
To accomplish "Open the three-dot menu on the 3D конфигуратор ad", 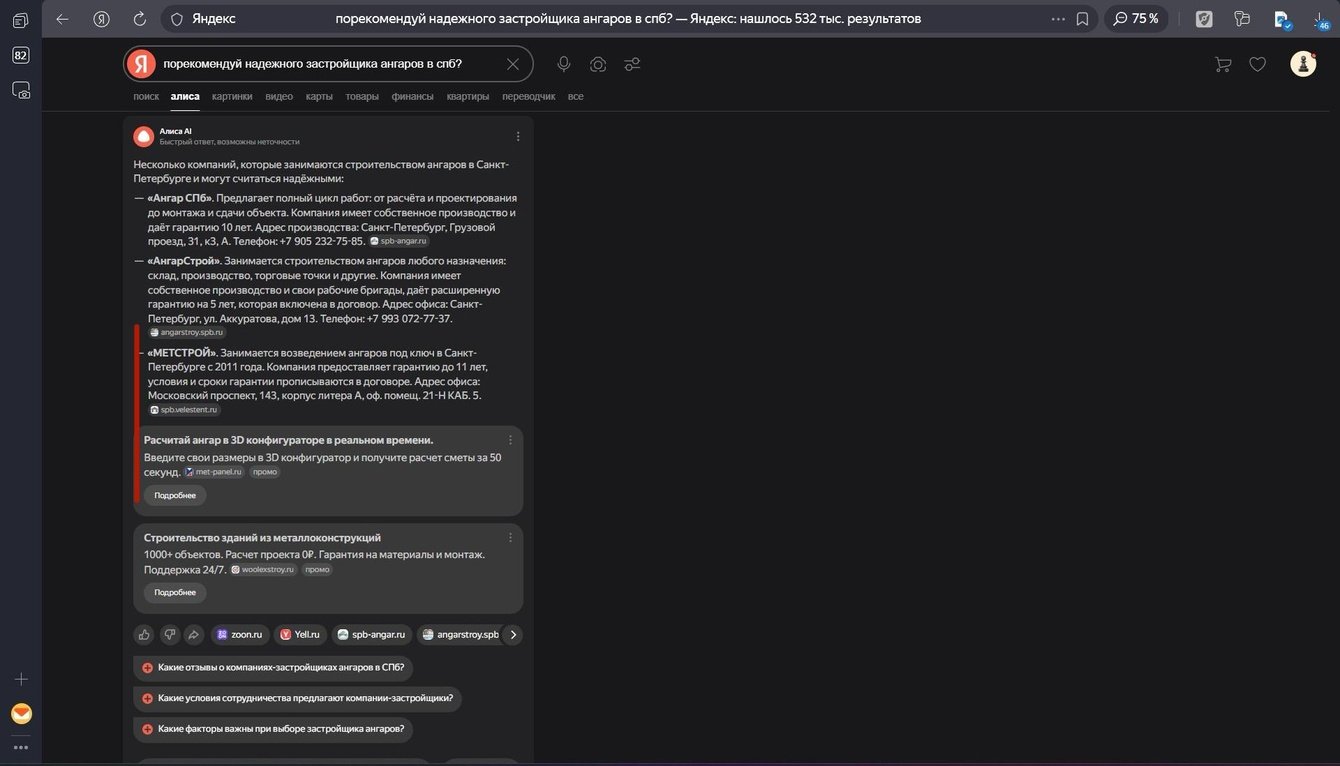I will click(x=510, y=440).
